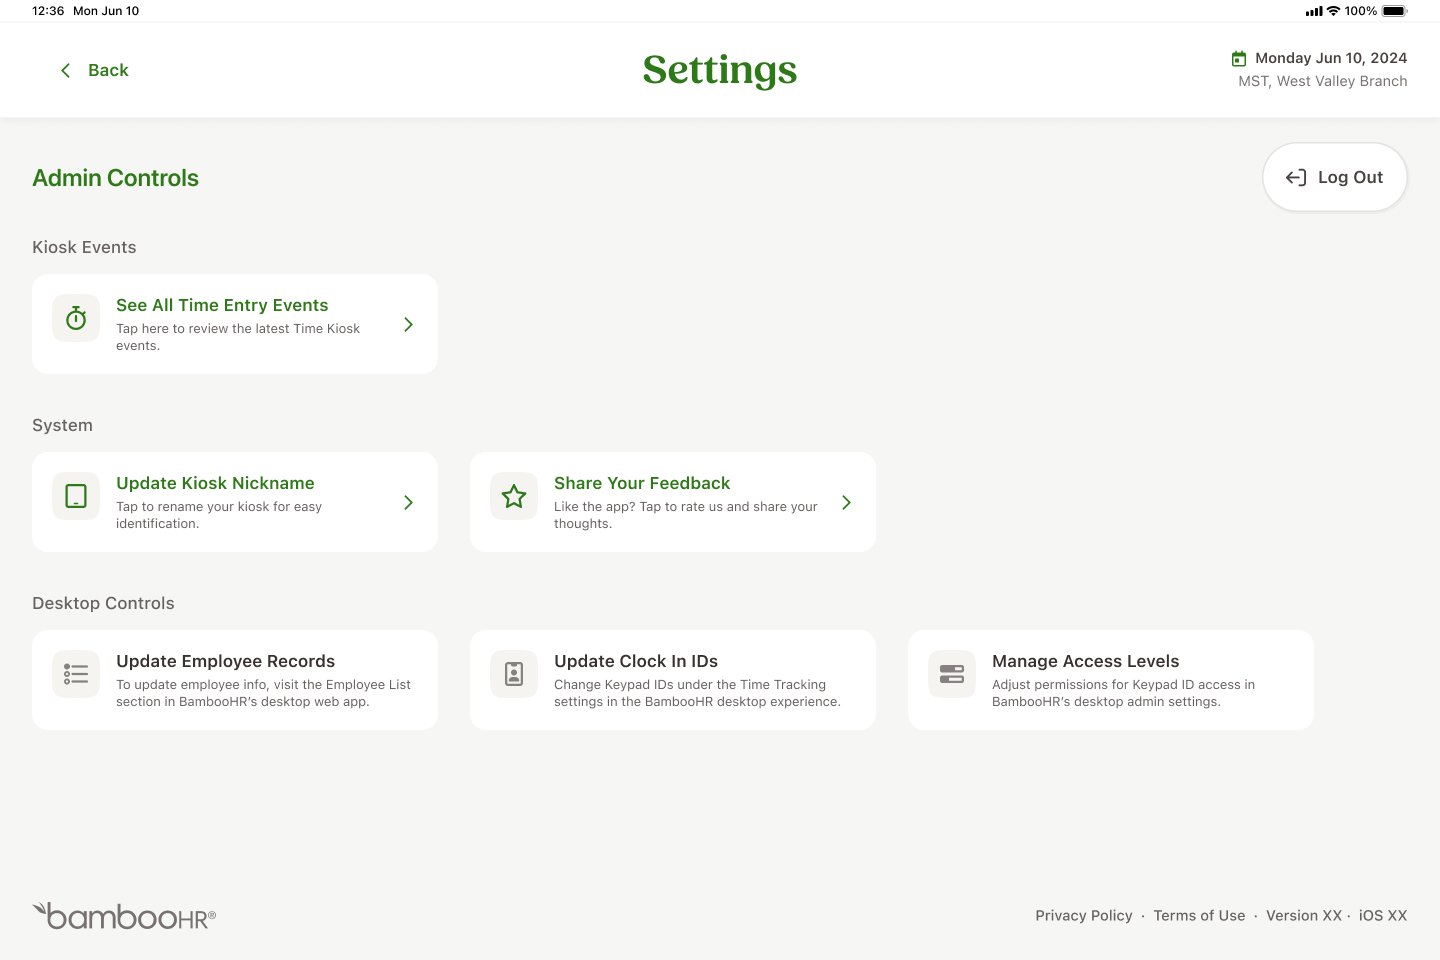Image resolution: width=1440 pixels, height=960 pixels.
Task: Tap the BambooHR logo
Action: point(124,916)
